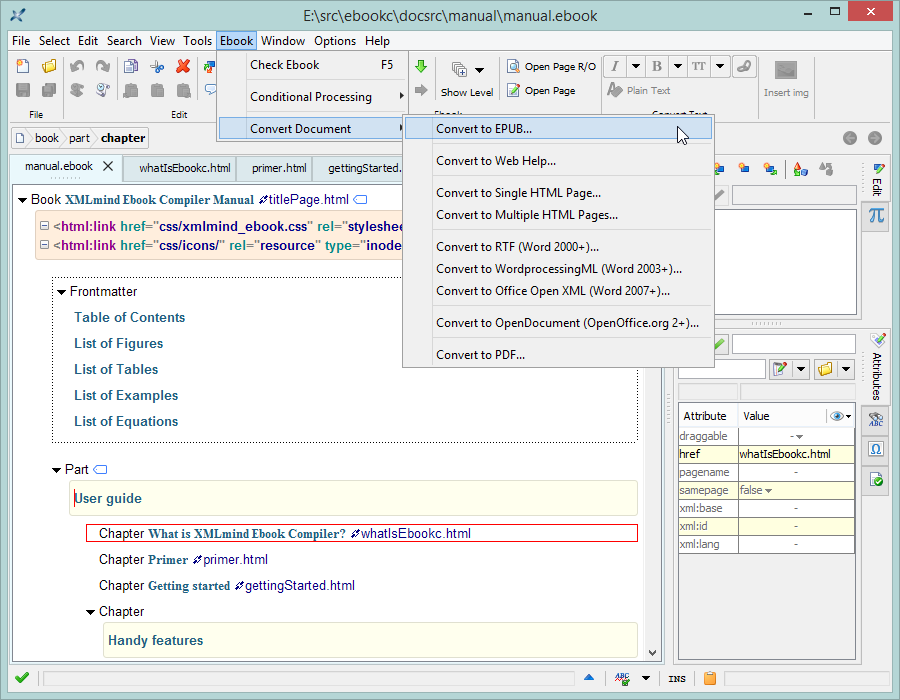Click the Open Page R/O button
The image size is (900, 700).
tap(551, 67)
